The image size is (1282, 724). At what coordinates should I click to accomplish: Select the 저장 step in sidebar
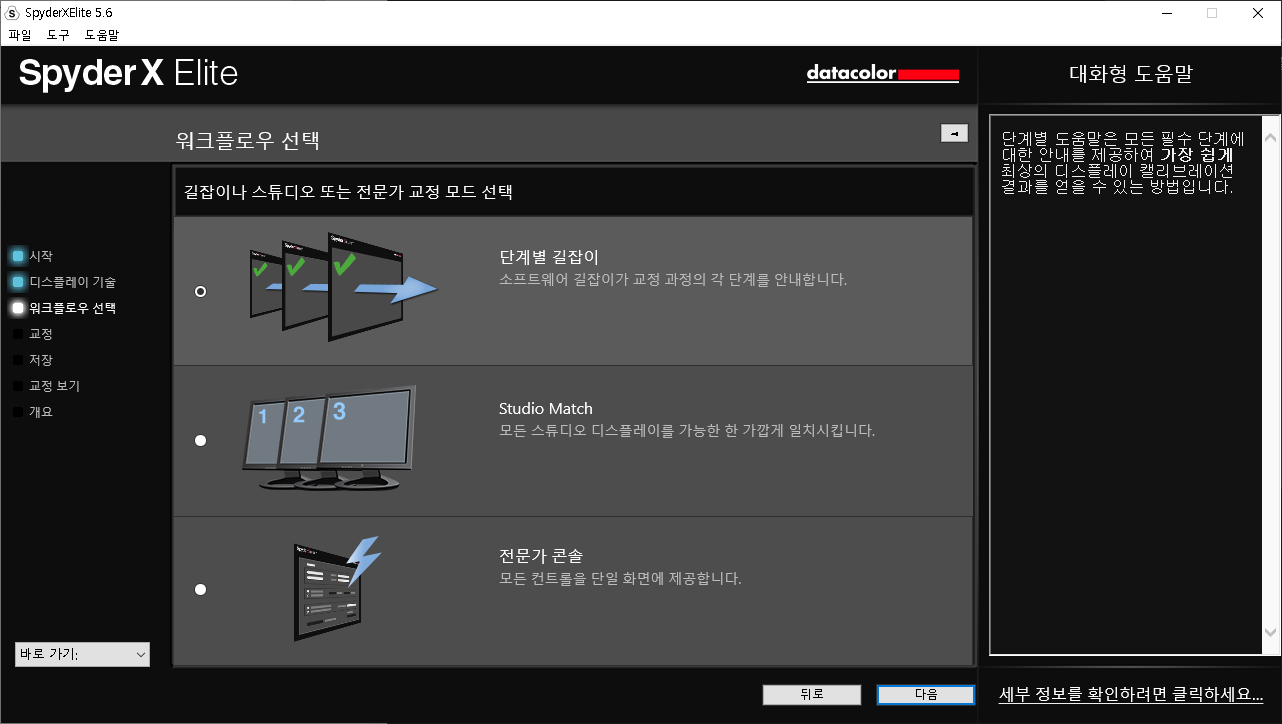41,360
